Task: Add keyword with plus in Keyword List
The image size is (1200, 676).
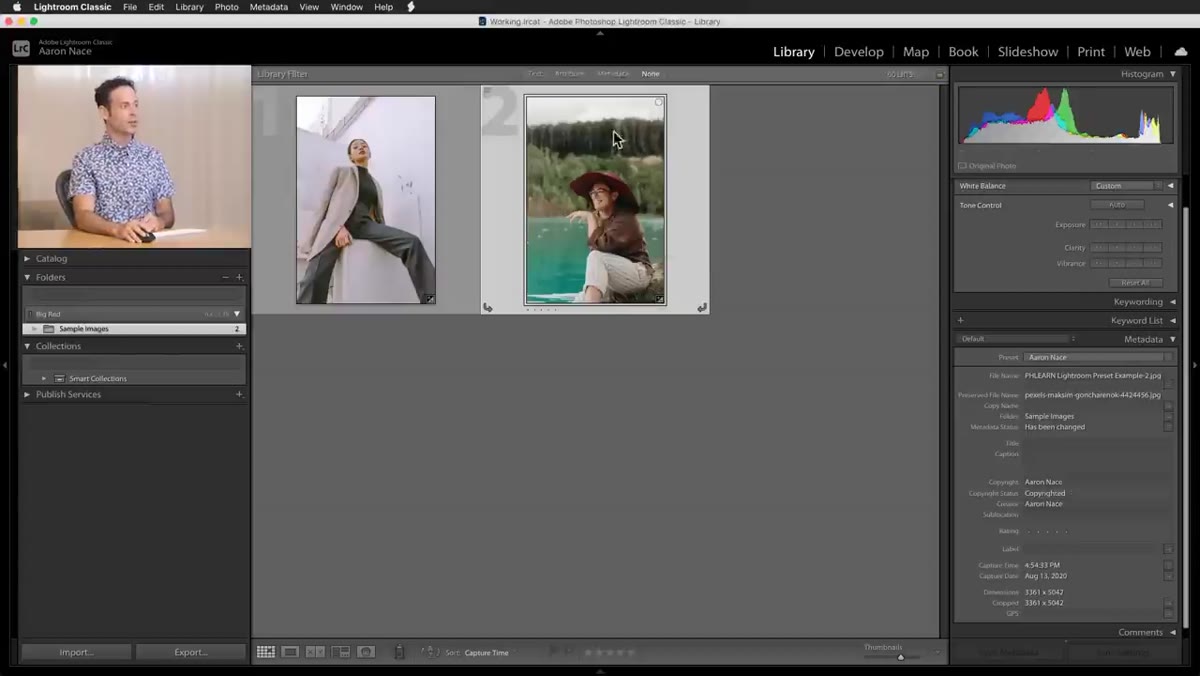Action: coord(960,321)
